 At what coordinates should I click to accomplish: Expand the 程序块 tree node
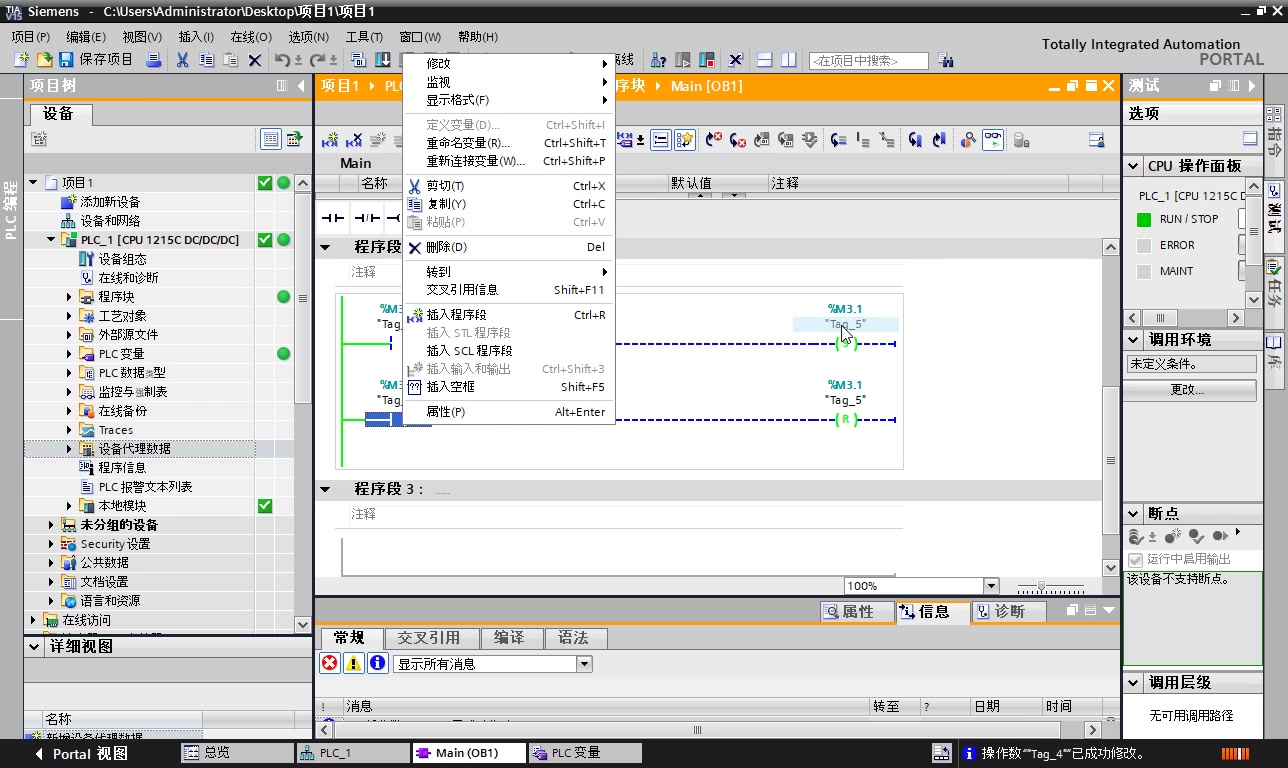[69, 297]
